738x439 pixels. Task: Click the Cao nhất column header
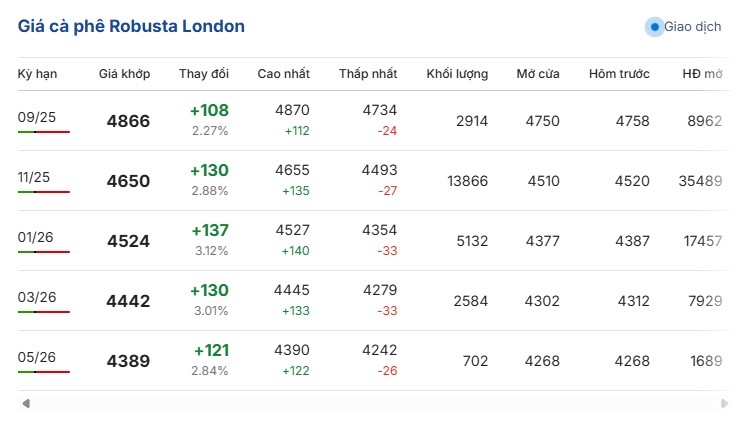click(x=283, y=74)
